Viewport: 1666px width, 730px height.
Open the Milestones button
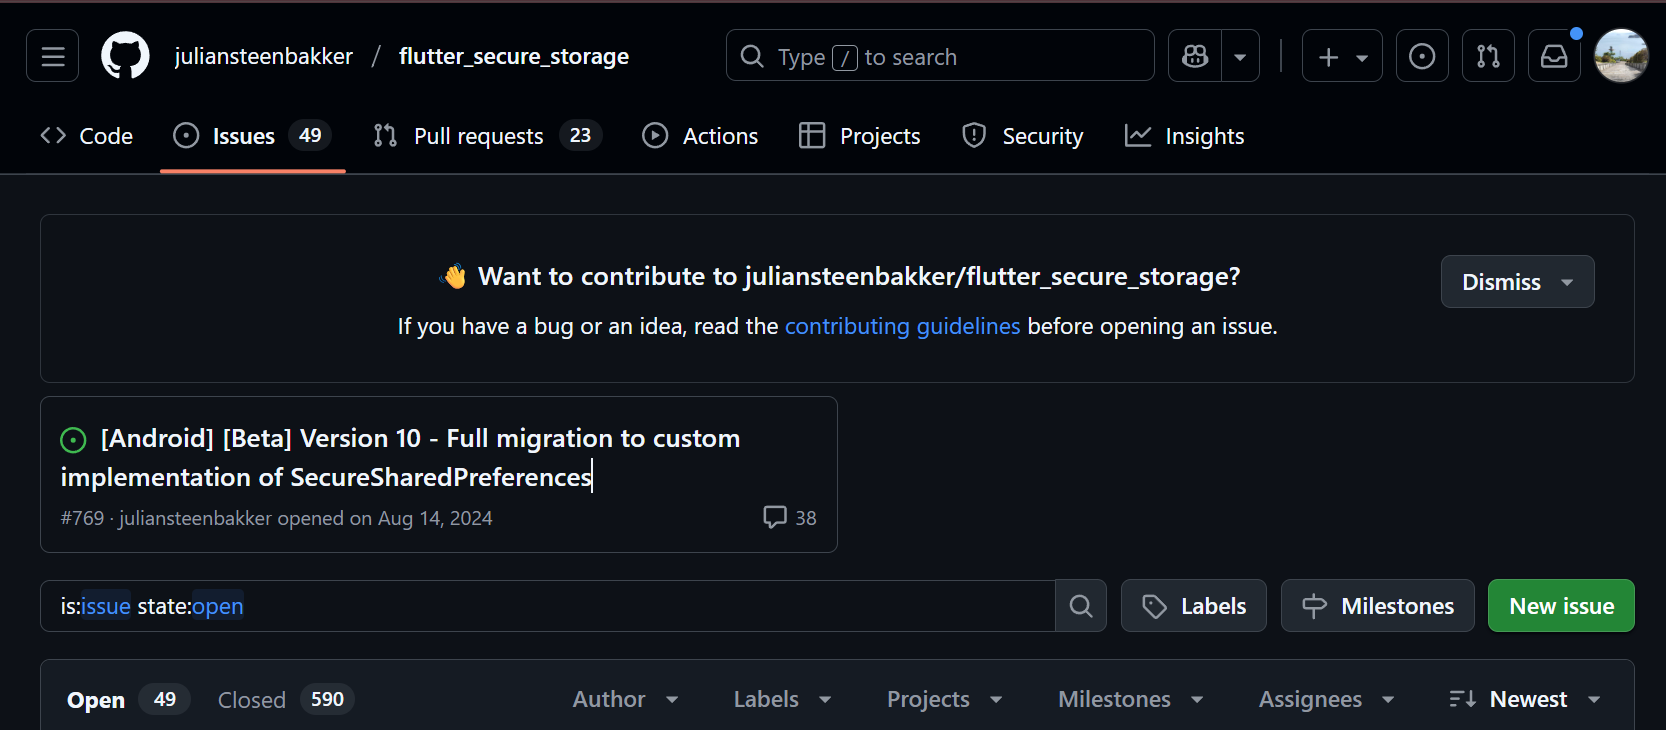[x=1377, y=606]
